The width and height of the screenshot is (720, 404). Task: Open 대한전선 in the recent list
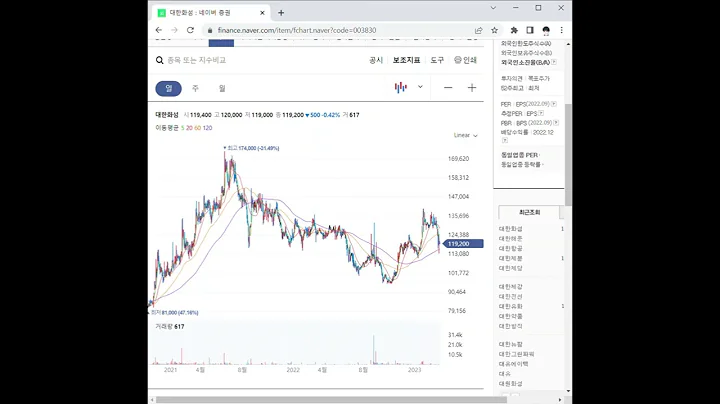point(511,297)
